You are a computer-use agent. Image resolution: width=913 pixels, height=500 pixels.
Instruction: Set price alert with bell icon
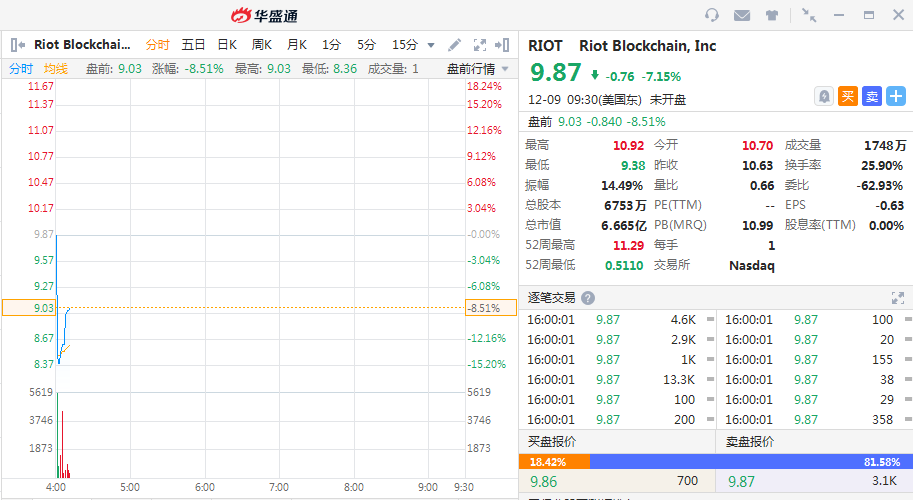824,96
